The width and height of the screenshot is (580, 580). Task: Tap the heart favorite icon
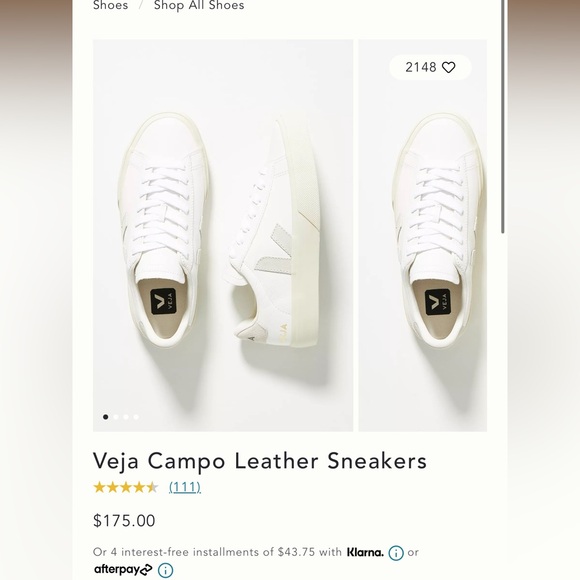(448, 67)
